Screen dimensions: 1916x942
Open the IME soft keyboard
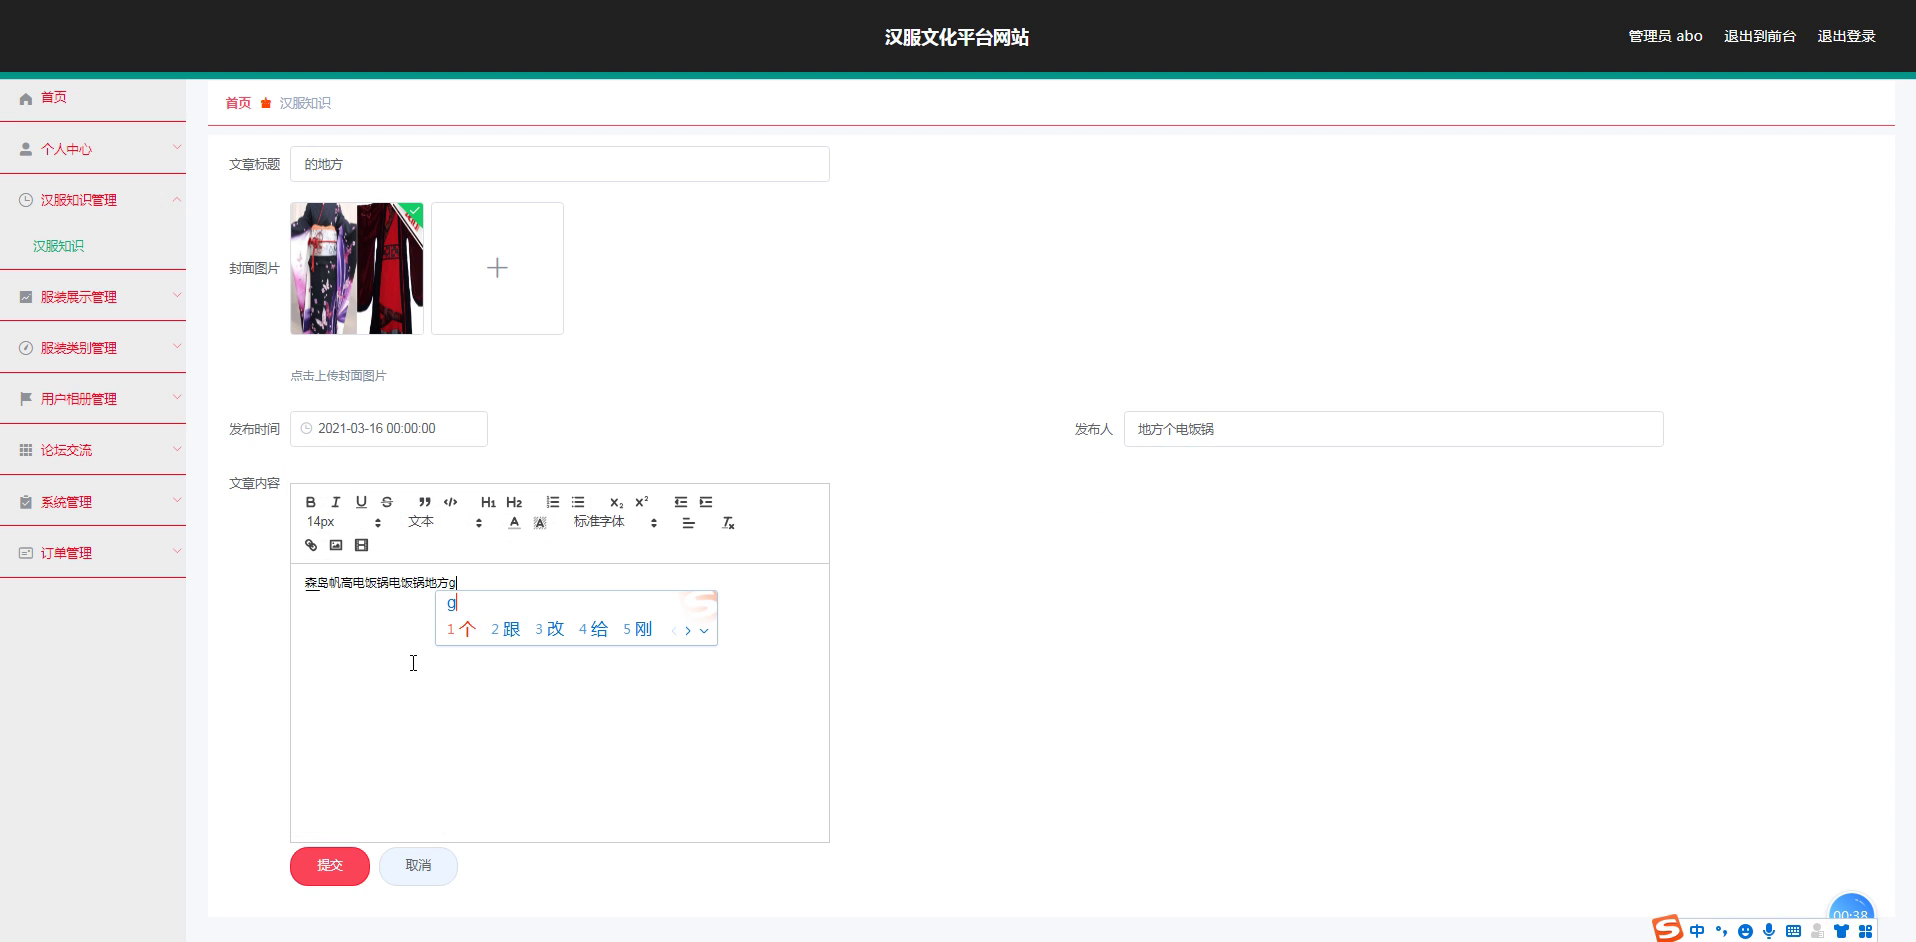click(x=1793, y=931)
